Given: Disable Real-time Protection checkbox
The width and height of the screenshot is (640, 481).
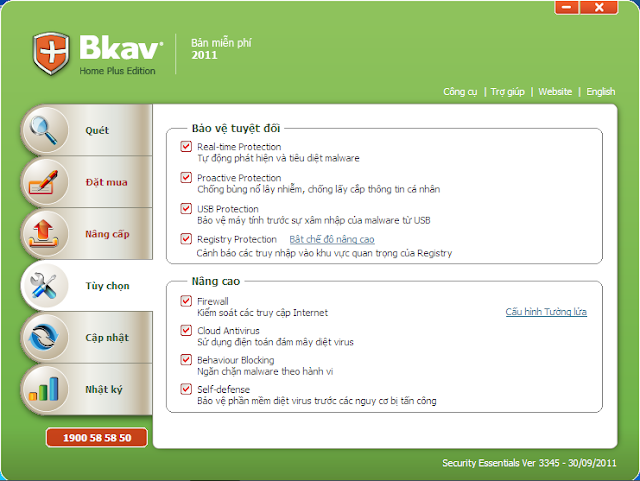Looking at the screenshot, I should (186, 146).
